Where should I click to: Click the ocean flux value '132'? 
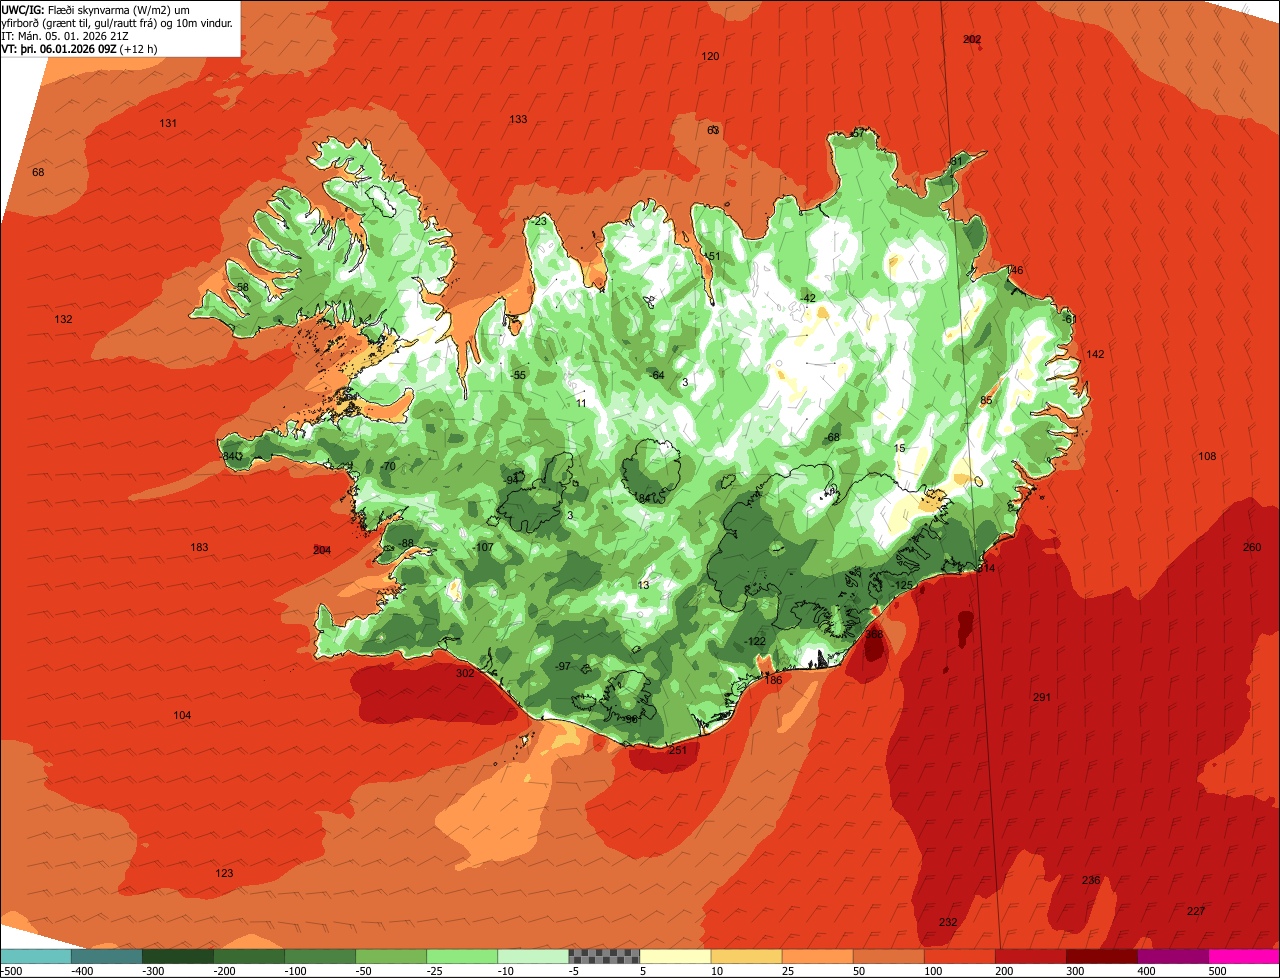63,319
